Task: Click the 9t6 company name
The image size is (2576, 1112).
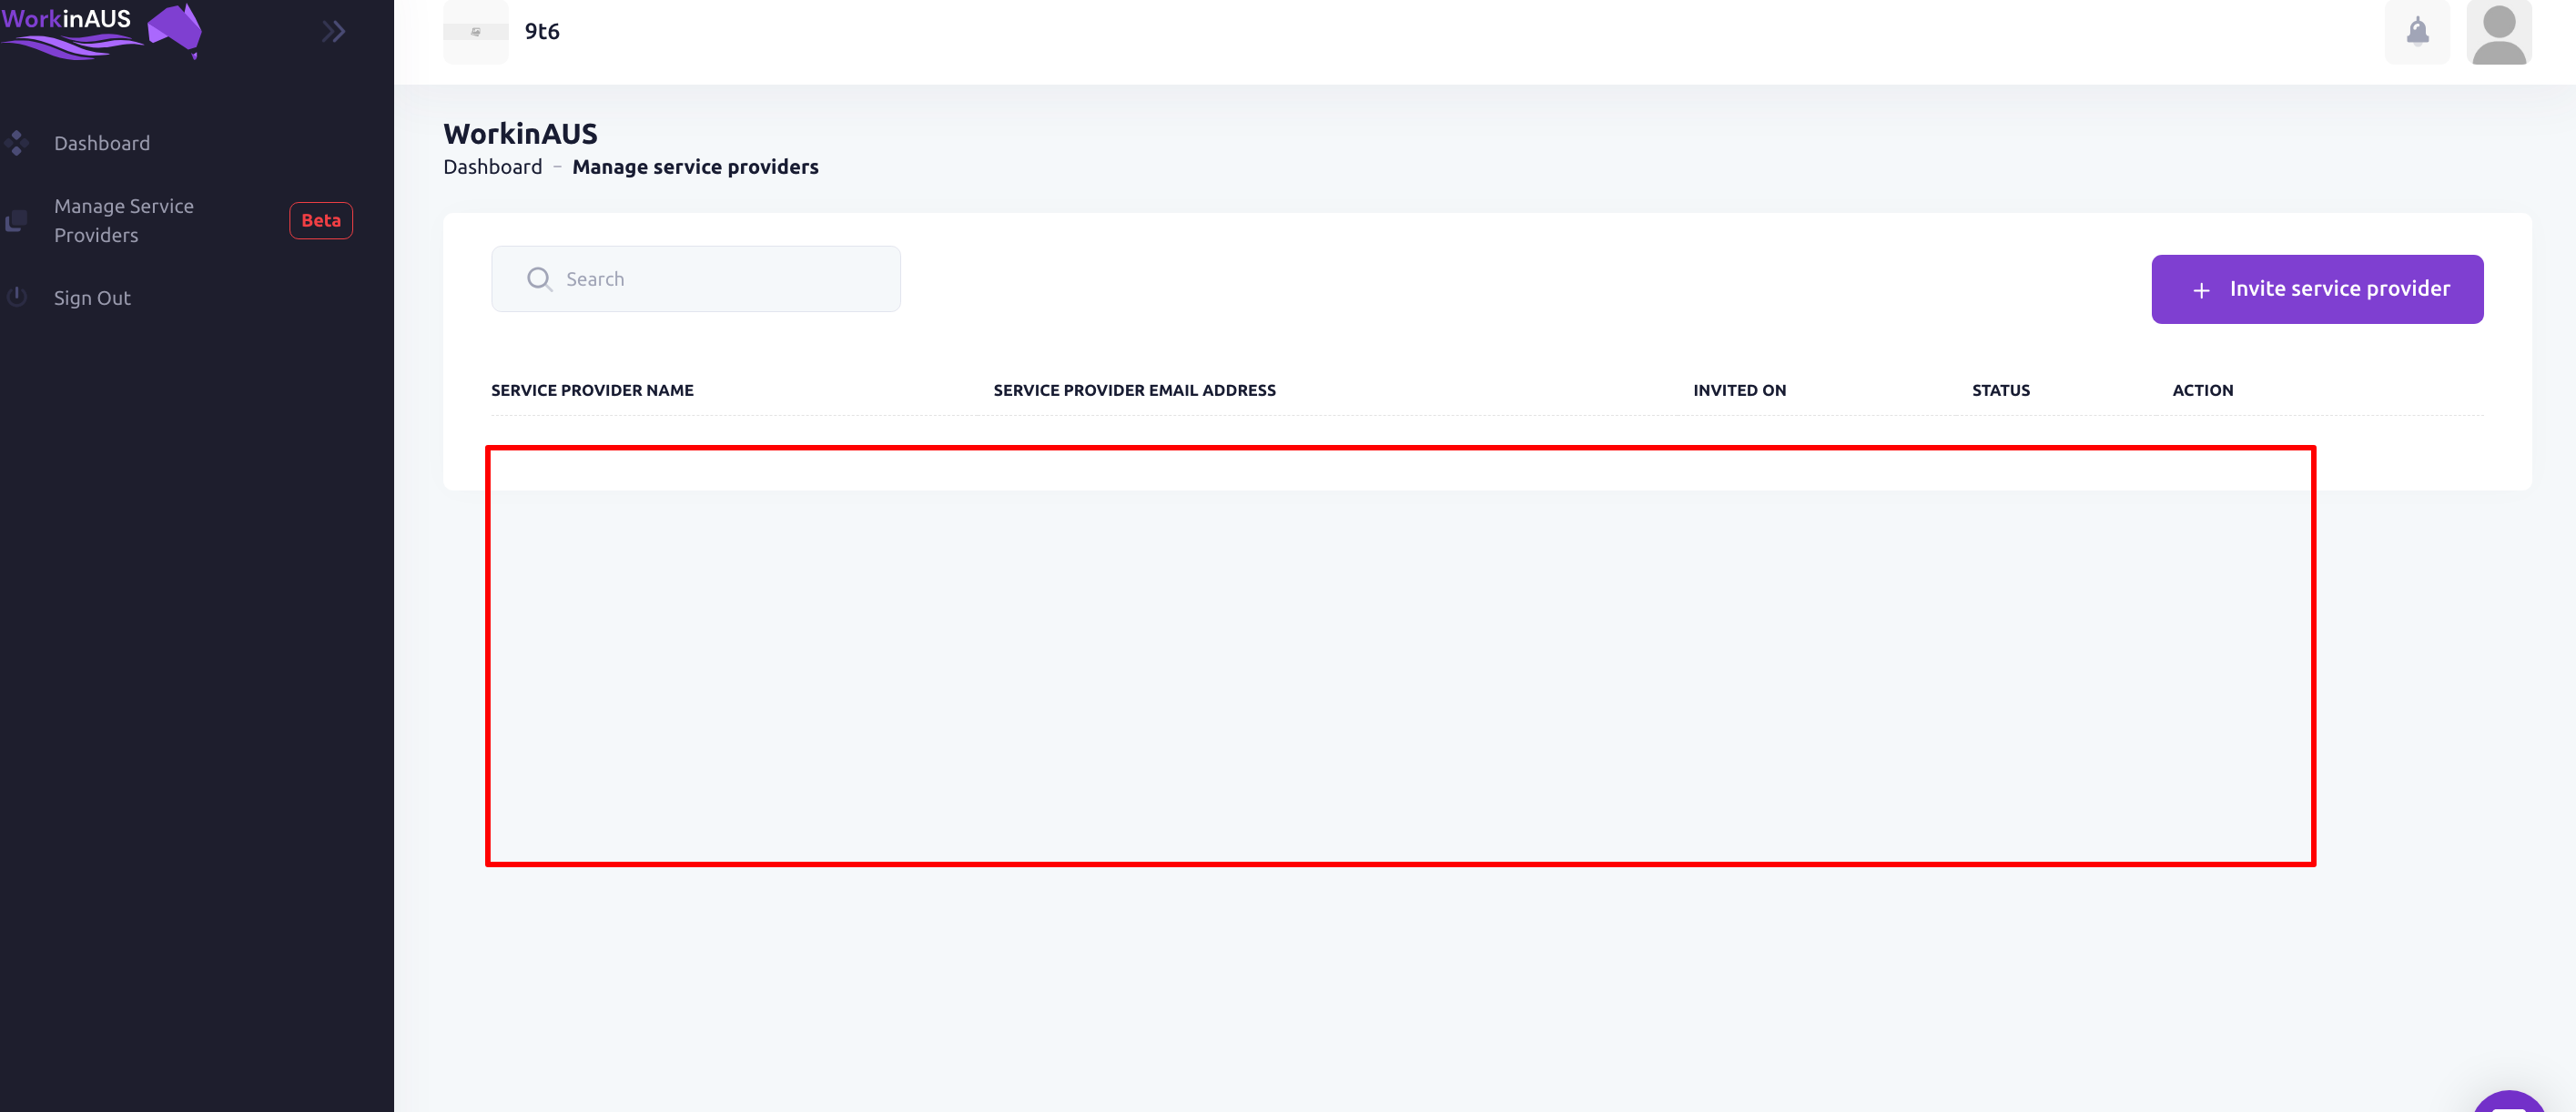Action: 542,32
